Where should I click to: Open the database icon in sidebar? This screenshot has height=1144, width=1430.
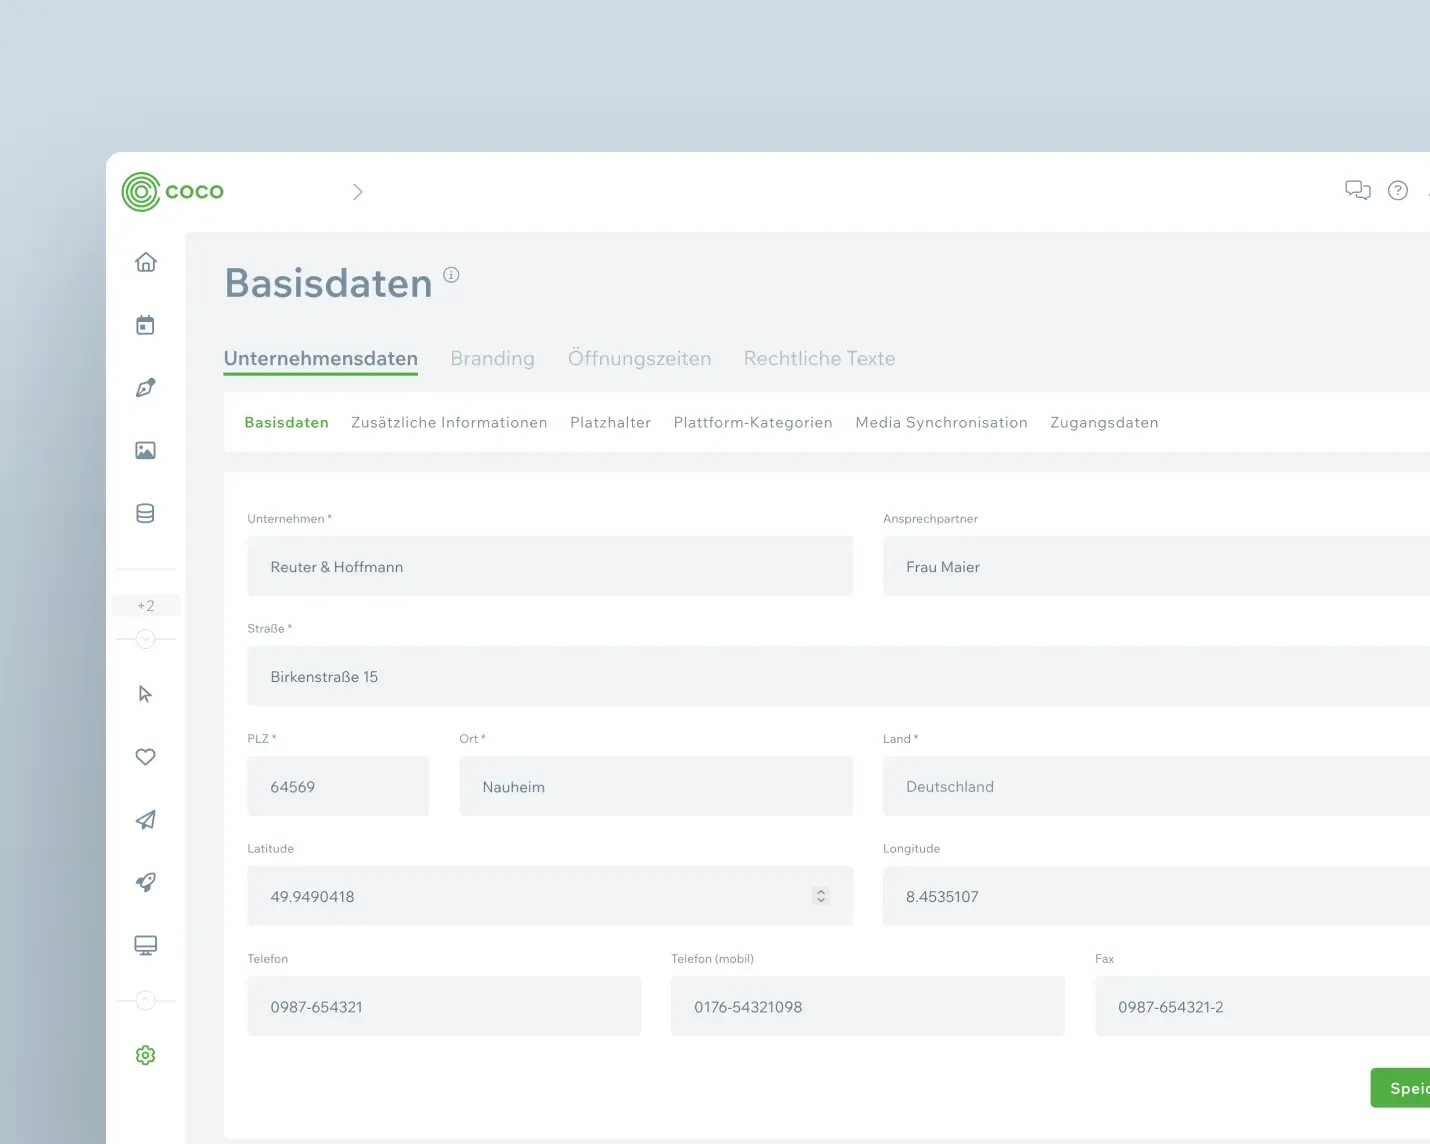[x=146, y=514]
